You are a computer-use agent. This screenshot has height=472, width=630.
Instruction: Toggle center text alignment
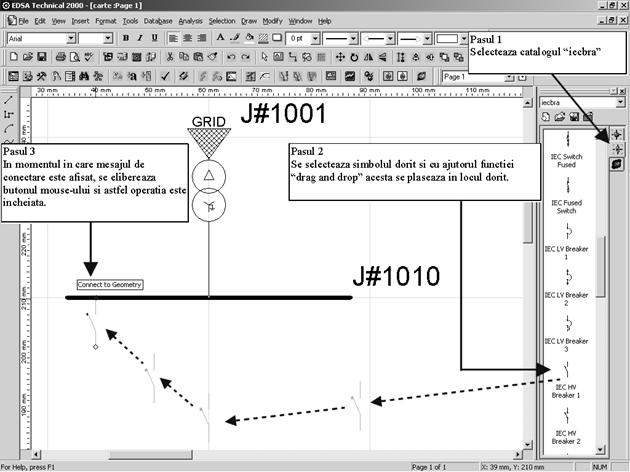[186, 38]
